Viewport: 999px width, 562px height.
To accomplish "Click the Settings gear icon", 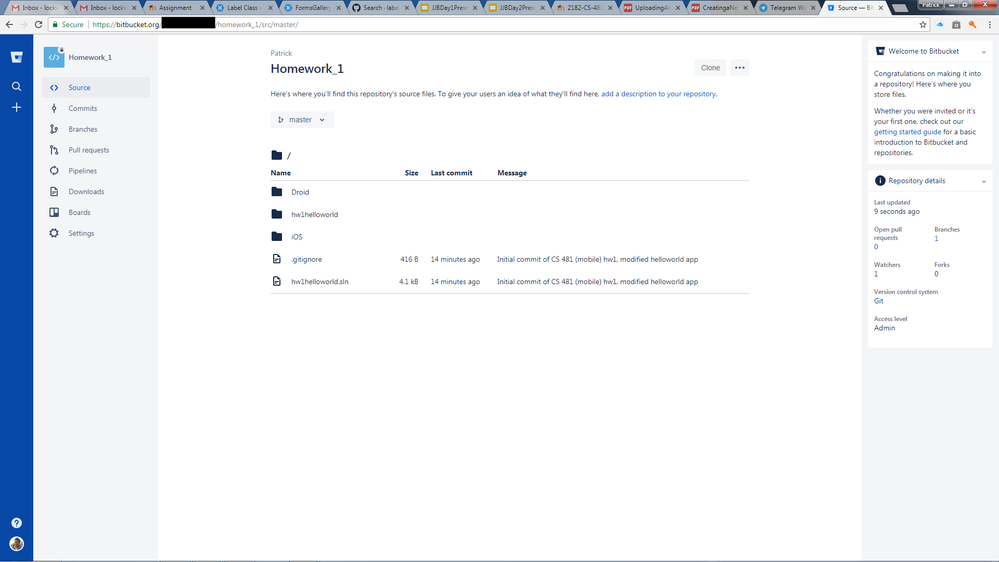I will [54, 233].
